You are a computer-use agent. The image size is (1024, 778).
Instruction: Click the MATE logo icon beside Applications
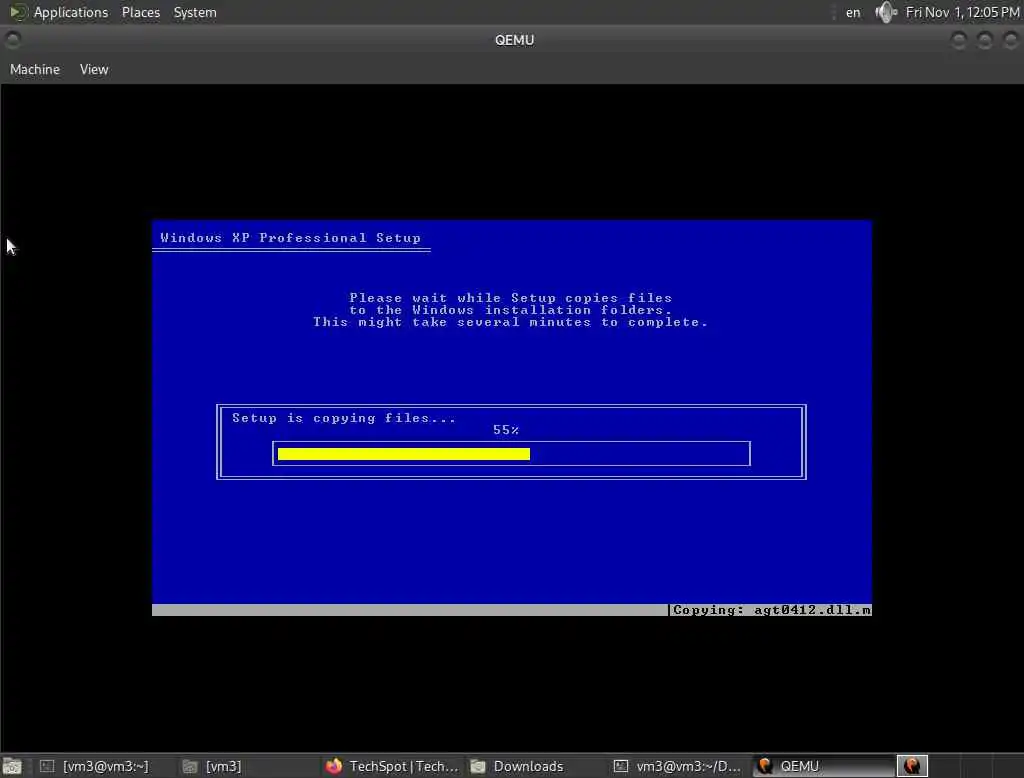(18, 12)
